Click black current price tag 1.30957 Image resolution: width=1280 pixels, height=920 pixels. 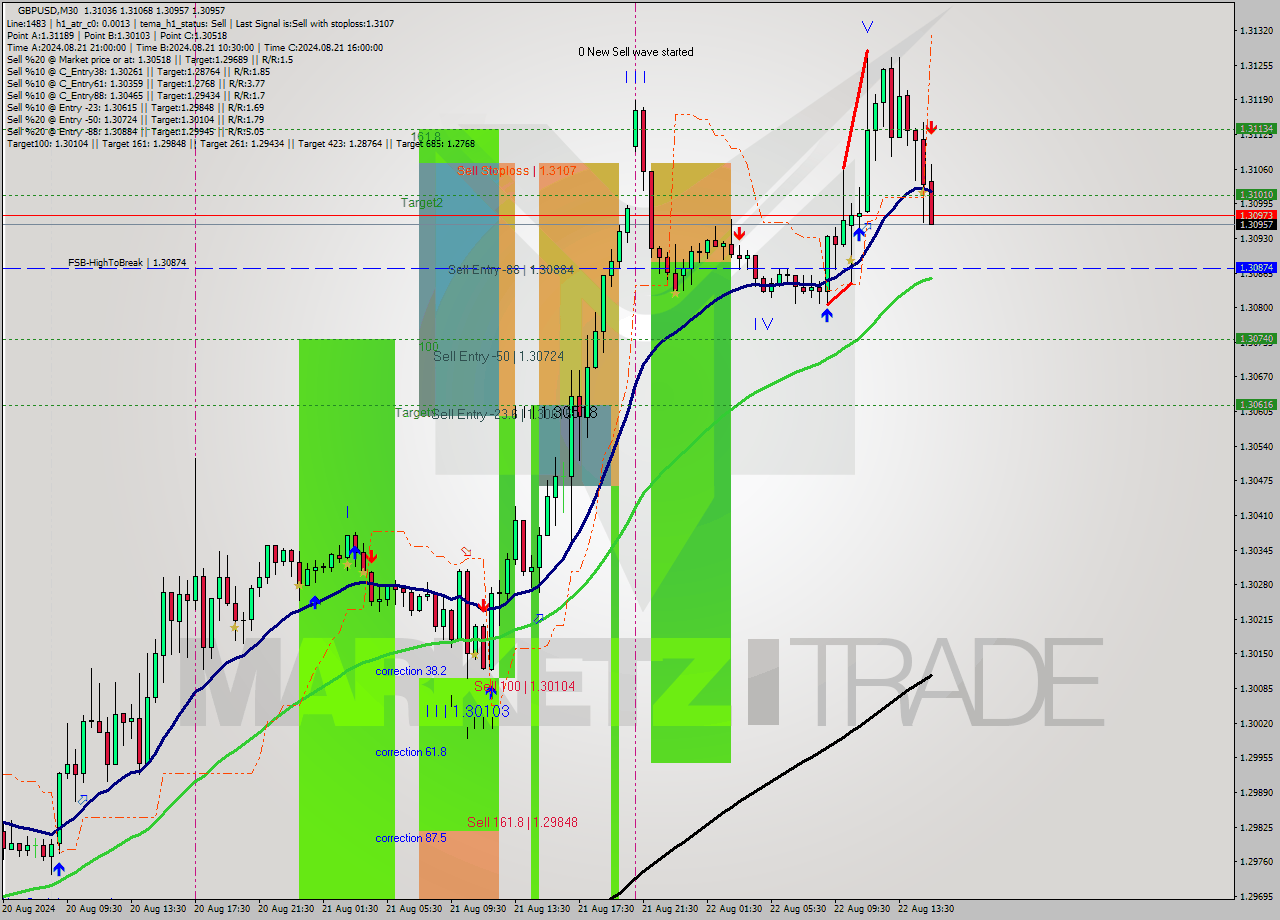tap(1256, 225)
